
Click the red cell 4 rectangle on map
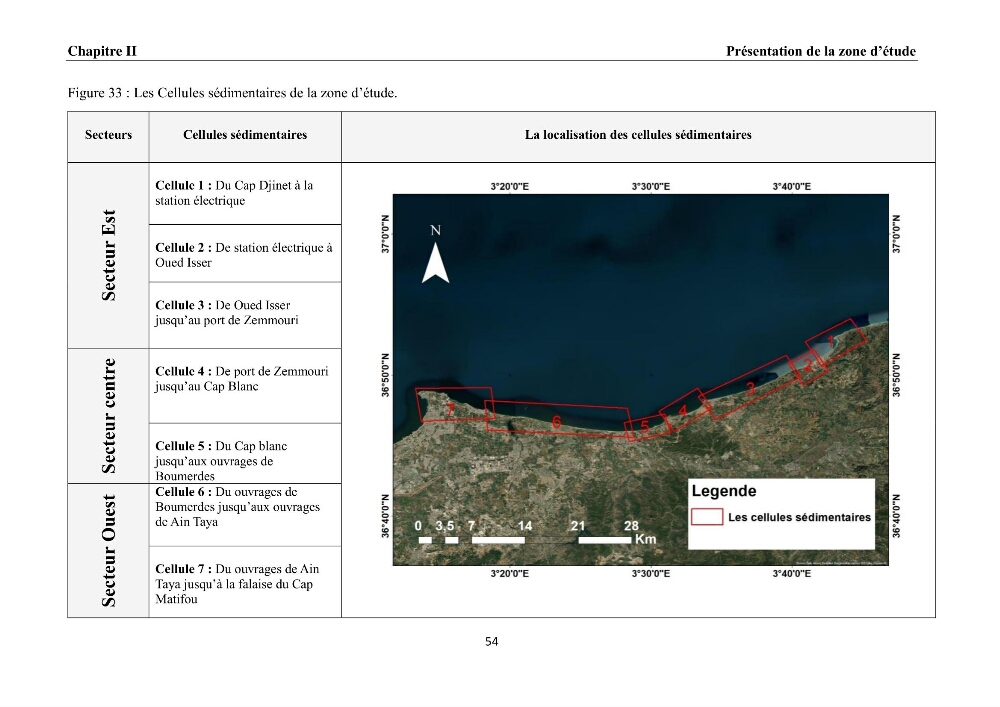pos(684,411)
